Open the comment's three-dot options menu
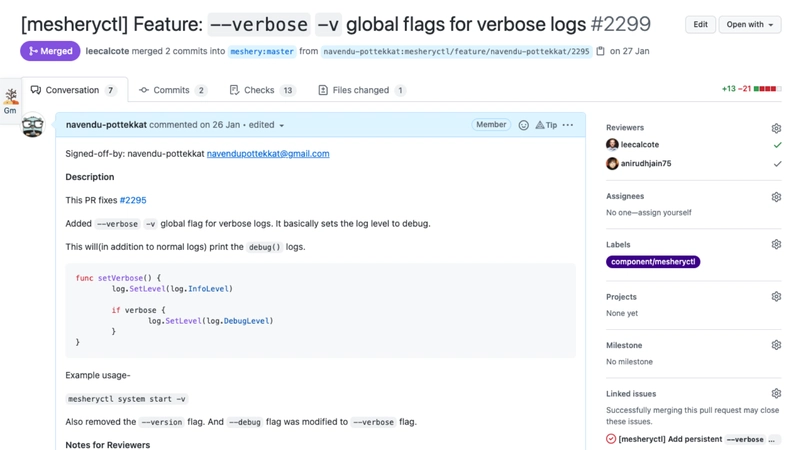The image size is (800, 450). (568, 125)
